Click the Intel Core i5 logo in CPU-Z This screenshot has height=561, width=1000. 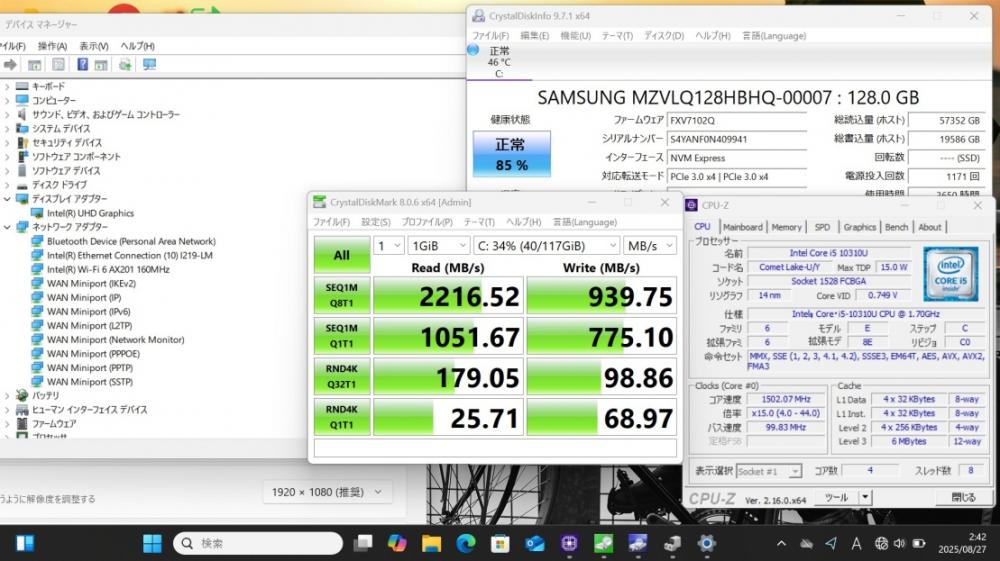click(x=950, y=274)
